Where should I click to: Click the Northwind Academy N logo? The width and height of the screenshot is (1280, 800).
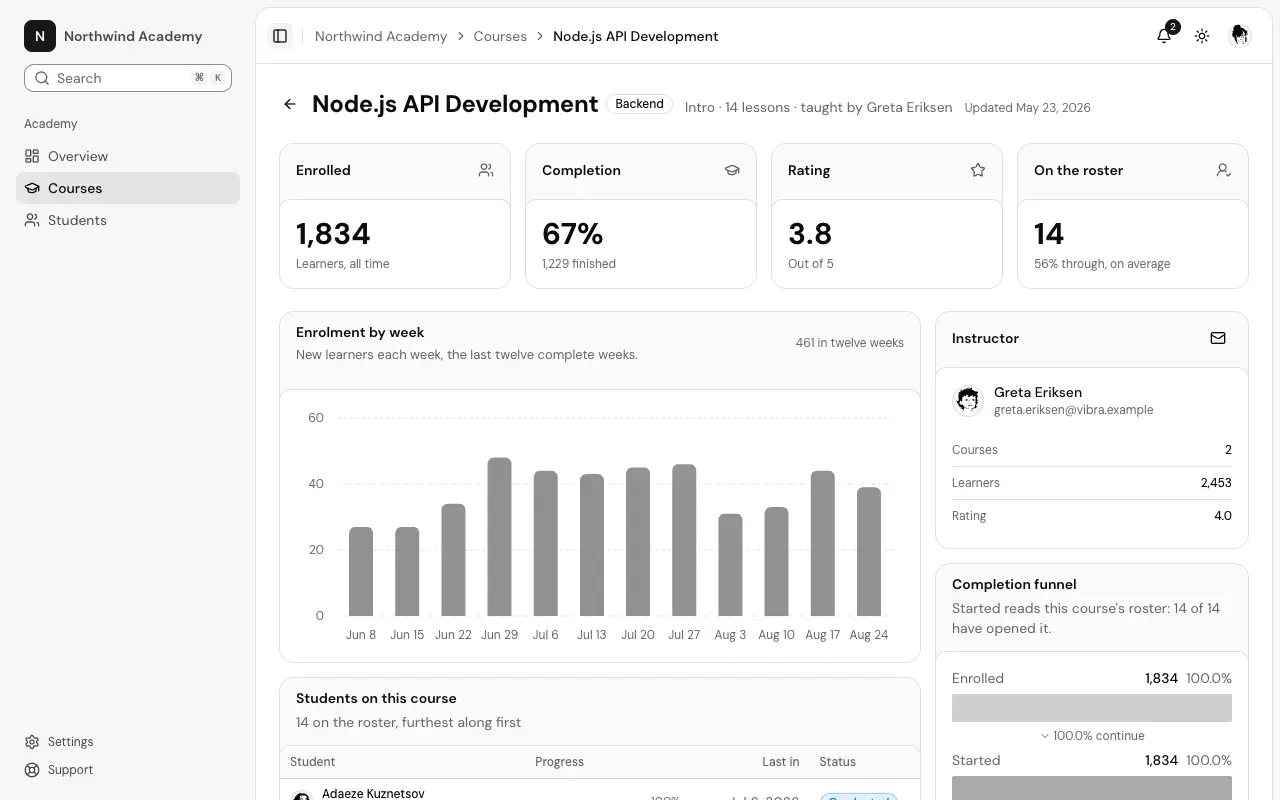point(40,36)
